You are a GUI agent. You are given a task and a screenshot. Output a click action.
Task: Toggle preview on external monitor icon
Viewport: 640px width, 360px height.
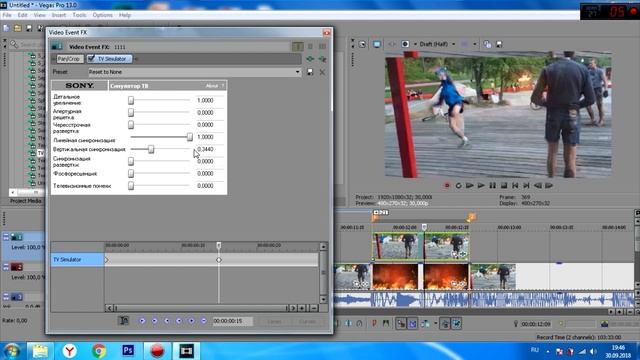[x=377, y=44]
